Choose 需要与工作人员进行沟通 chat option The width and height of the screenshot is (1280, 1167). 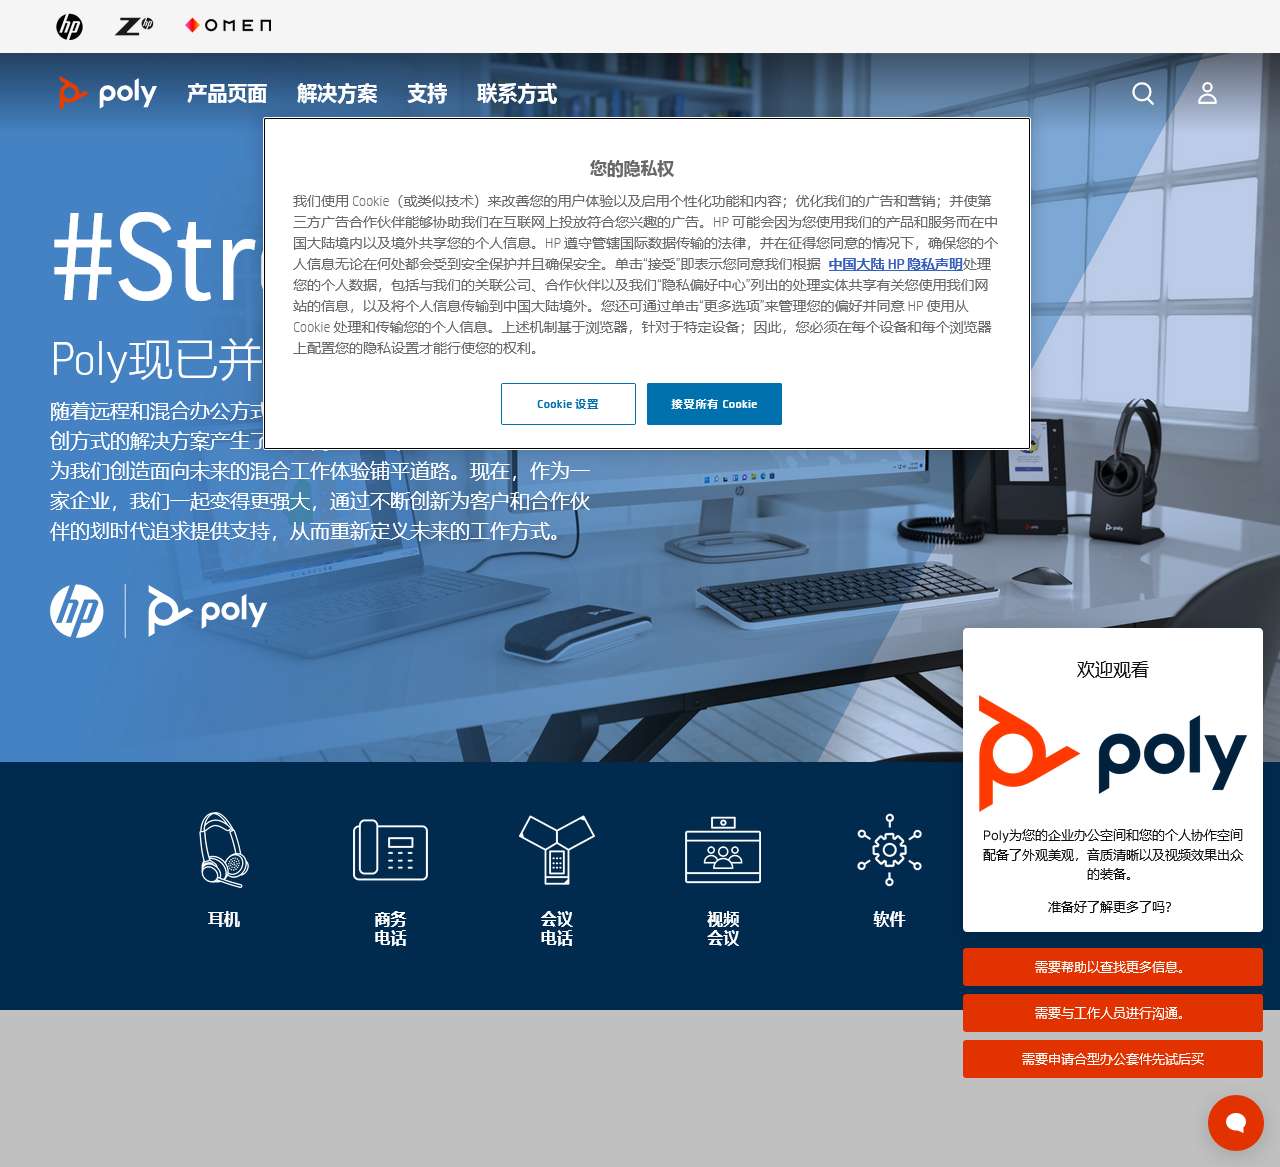pos(1113,1013)
